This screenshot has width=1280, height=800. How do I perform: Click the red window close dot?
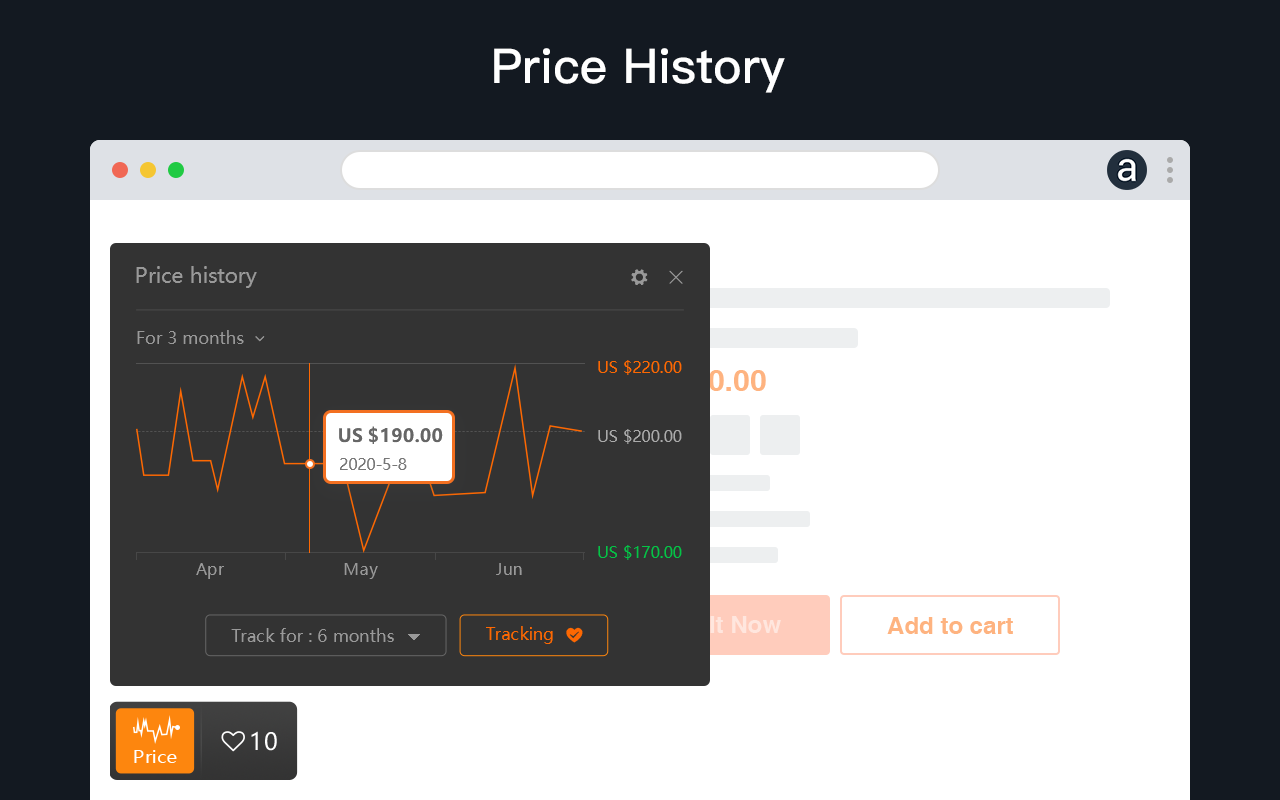[120, 170]
